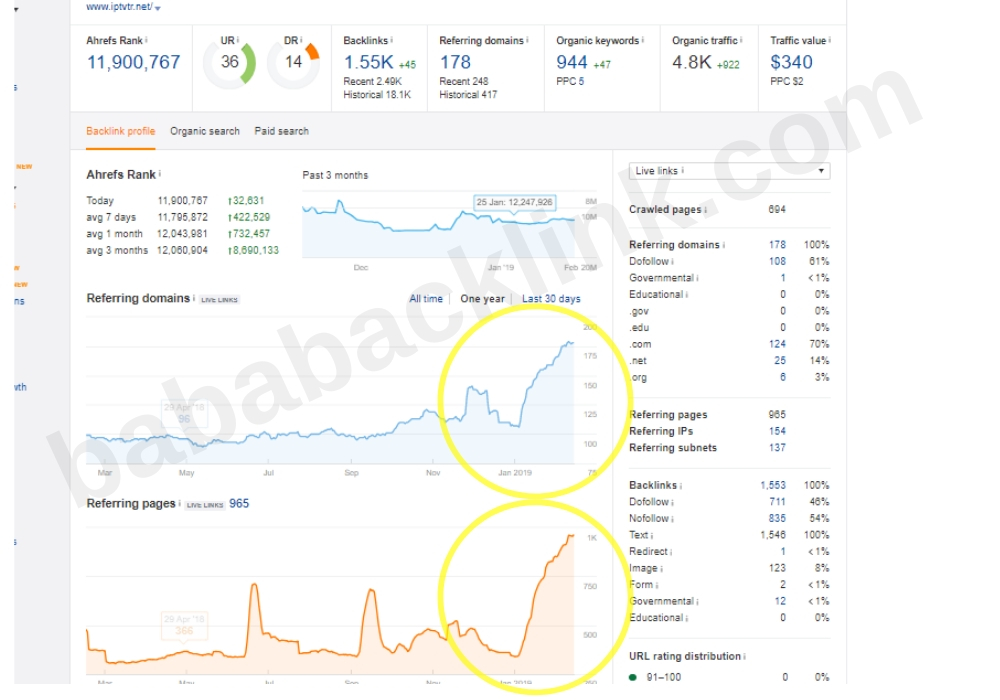Viewport: 1000px width, 700px height.
Task: Switch to the Paid search tab
Action: coord(281,131)
